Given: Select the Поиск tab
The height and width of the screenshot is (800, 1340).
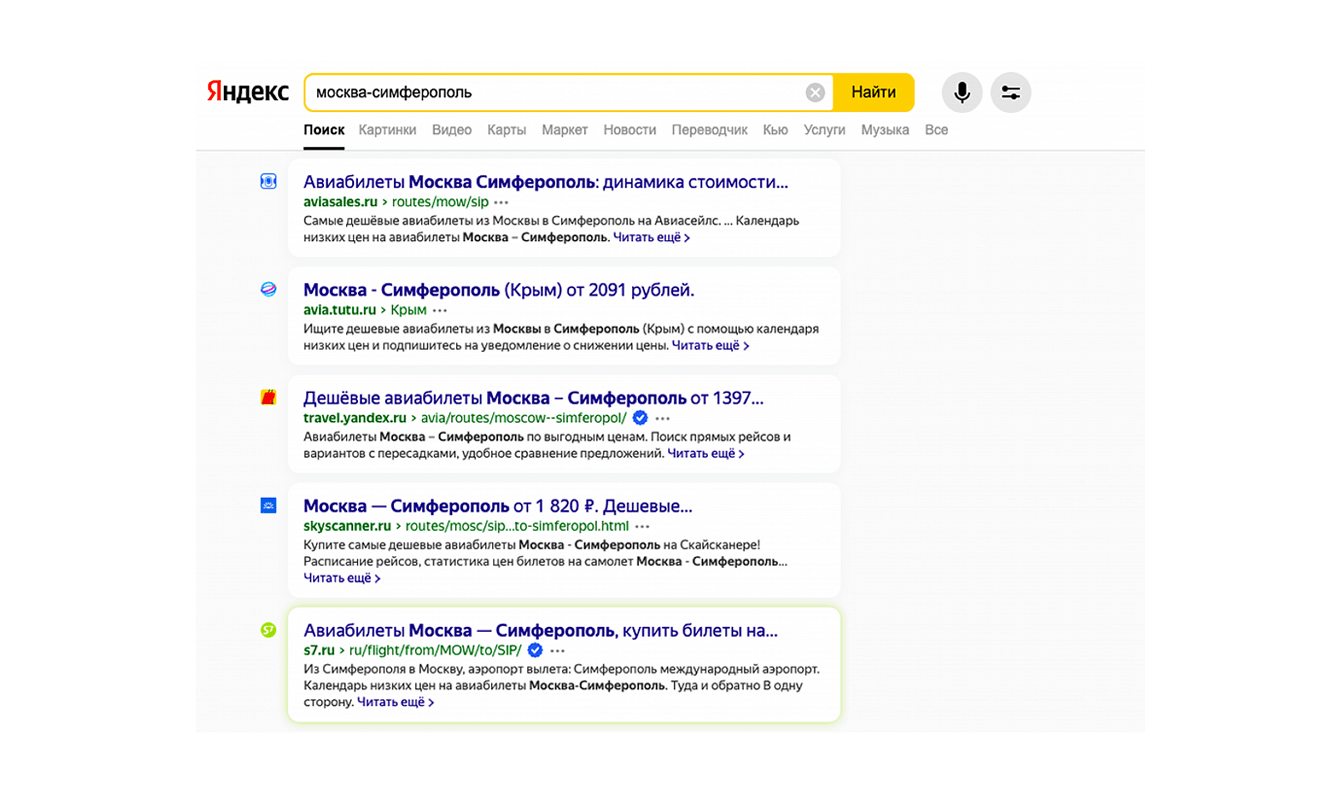Looking at the screenshot, I should (x=324, y=130).
